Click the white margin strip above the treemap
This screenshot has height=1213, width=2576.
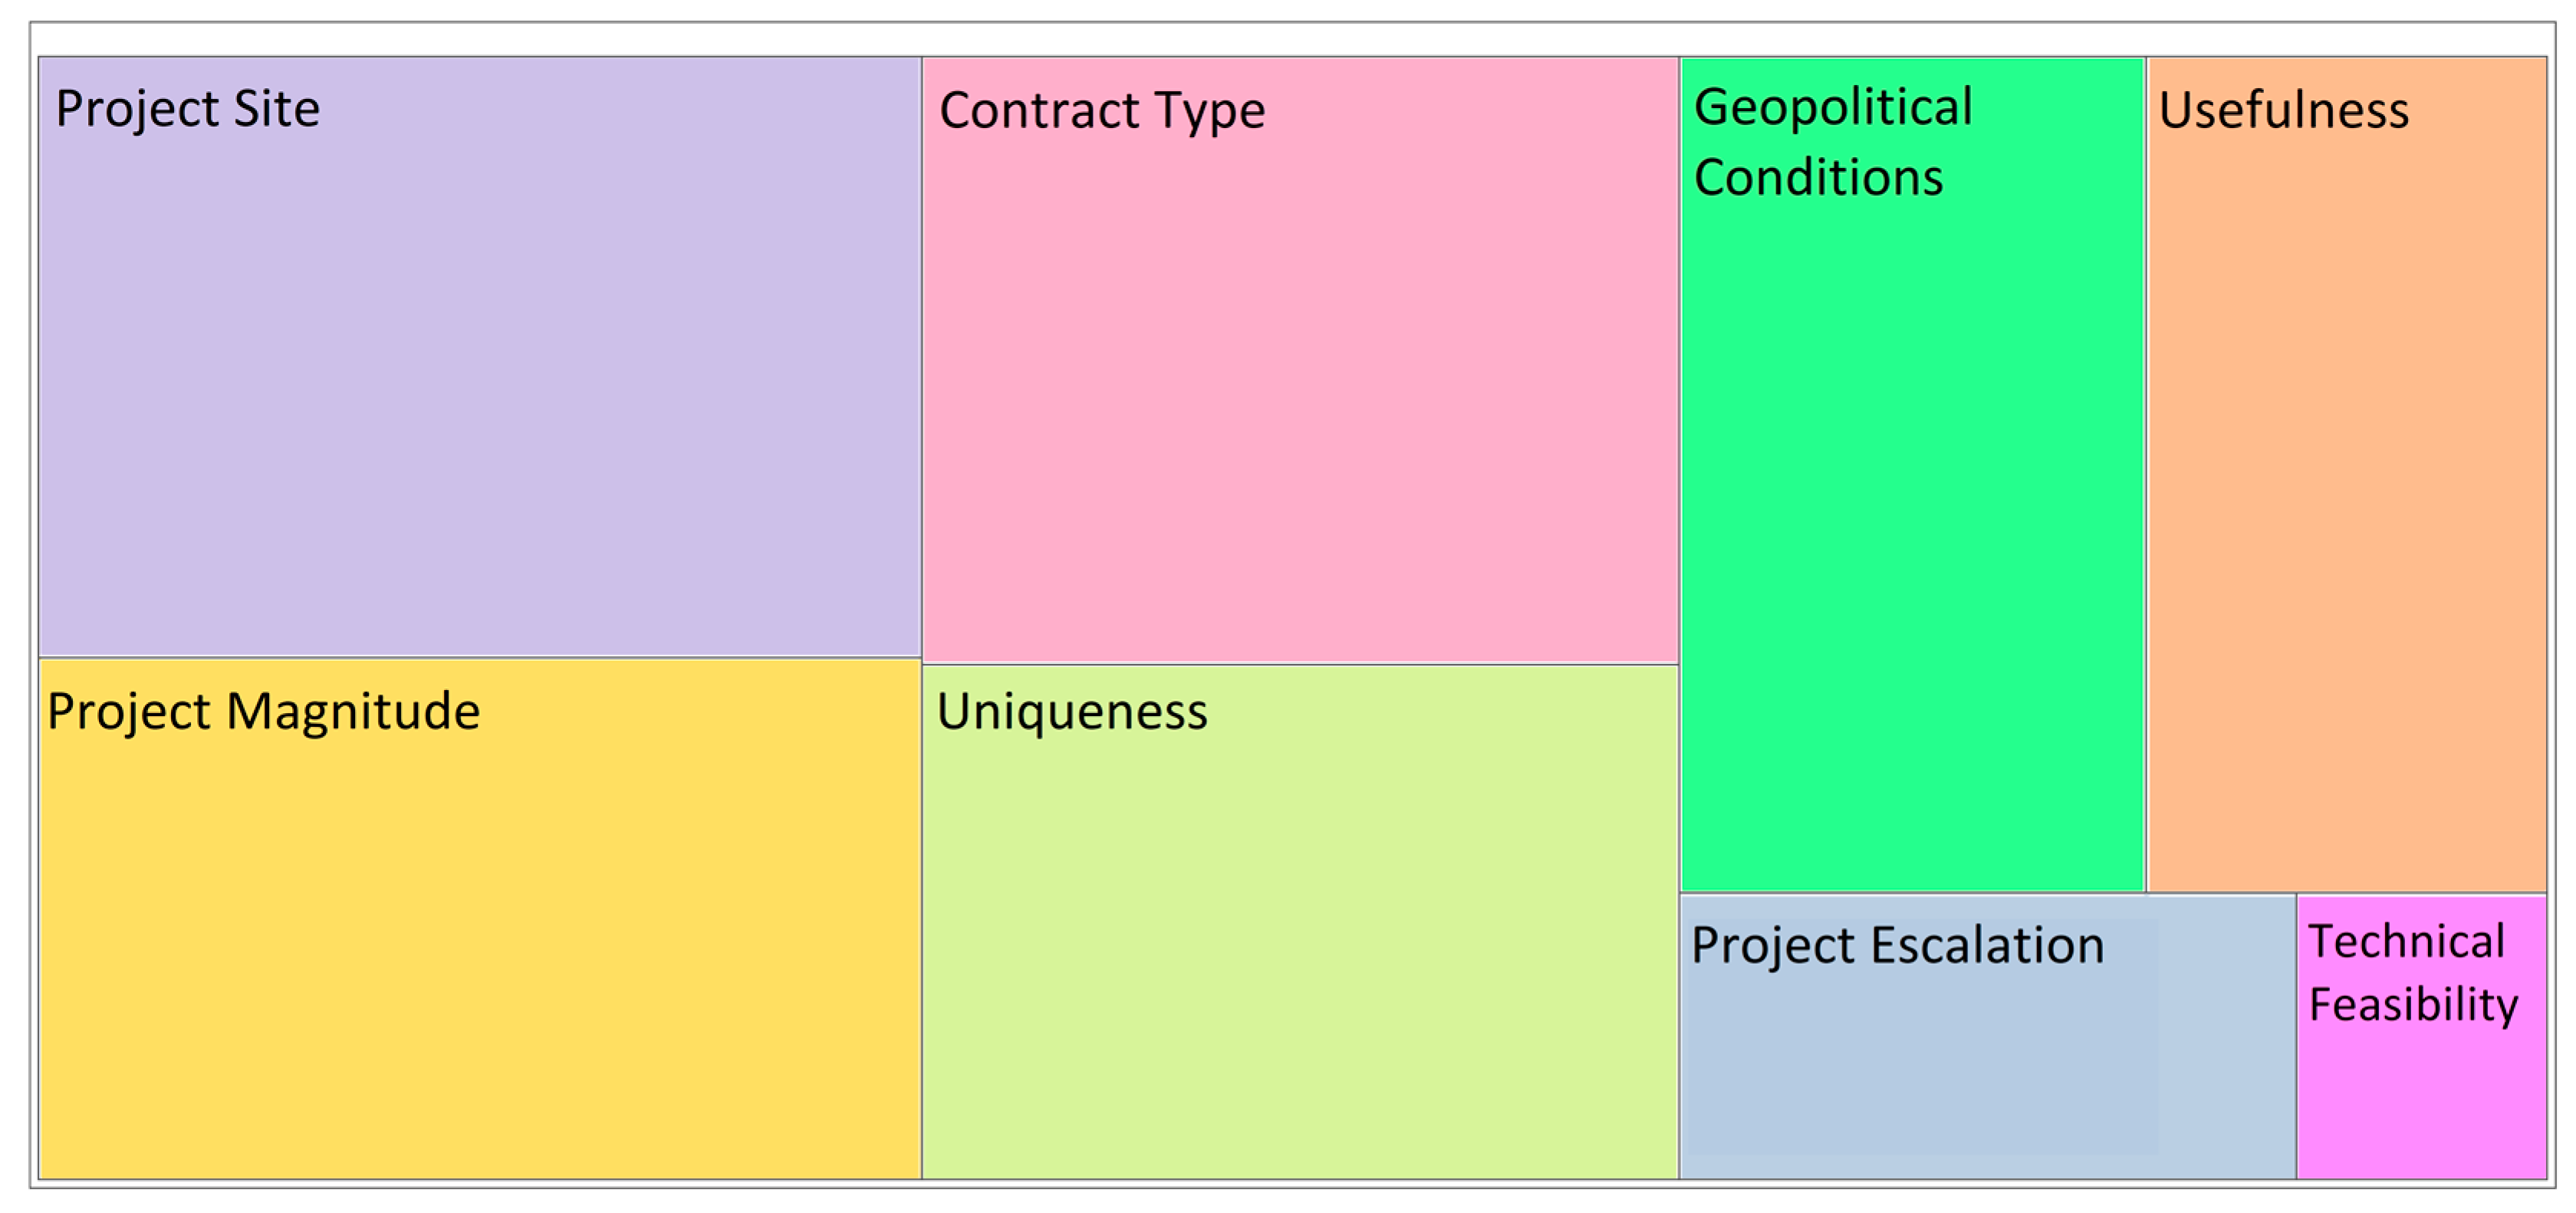click(x=1290, y=39)
